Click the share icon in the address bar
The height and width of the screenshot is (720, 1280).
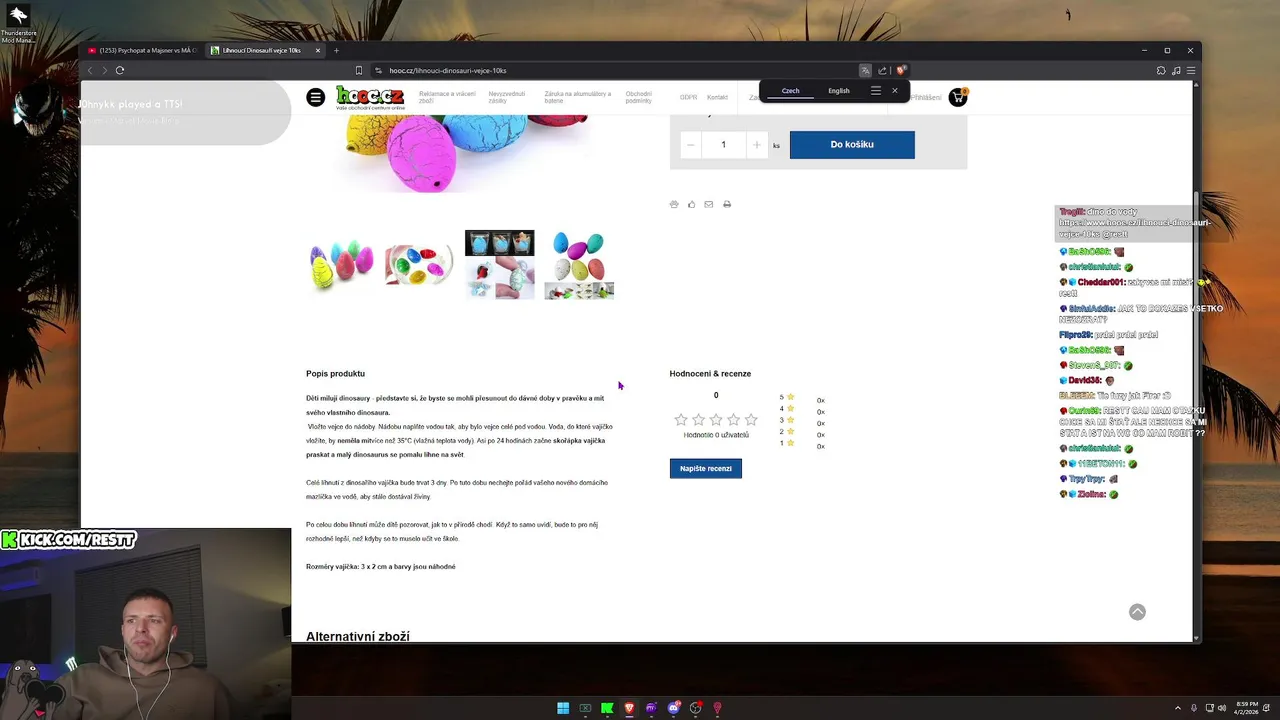click(882, 70)
